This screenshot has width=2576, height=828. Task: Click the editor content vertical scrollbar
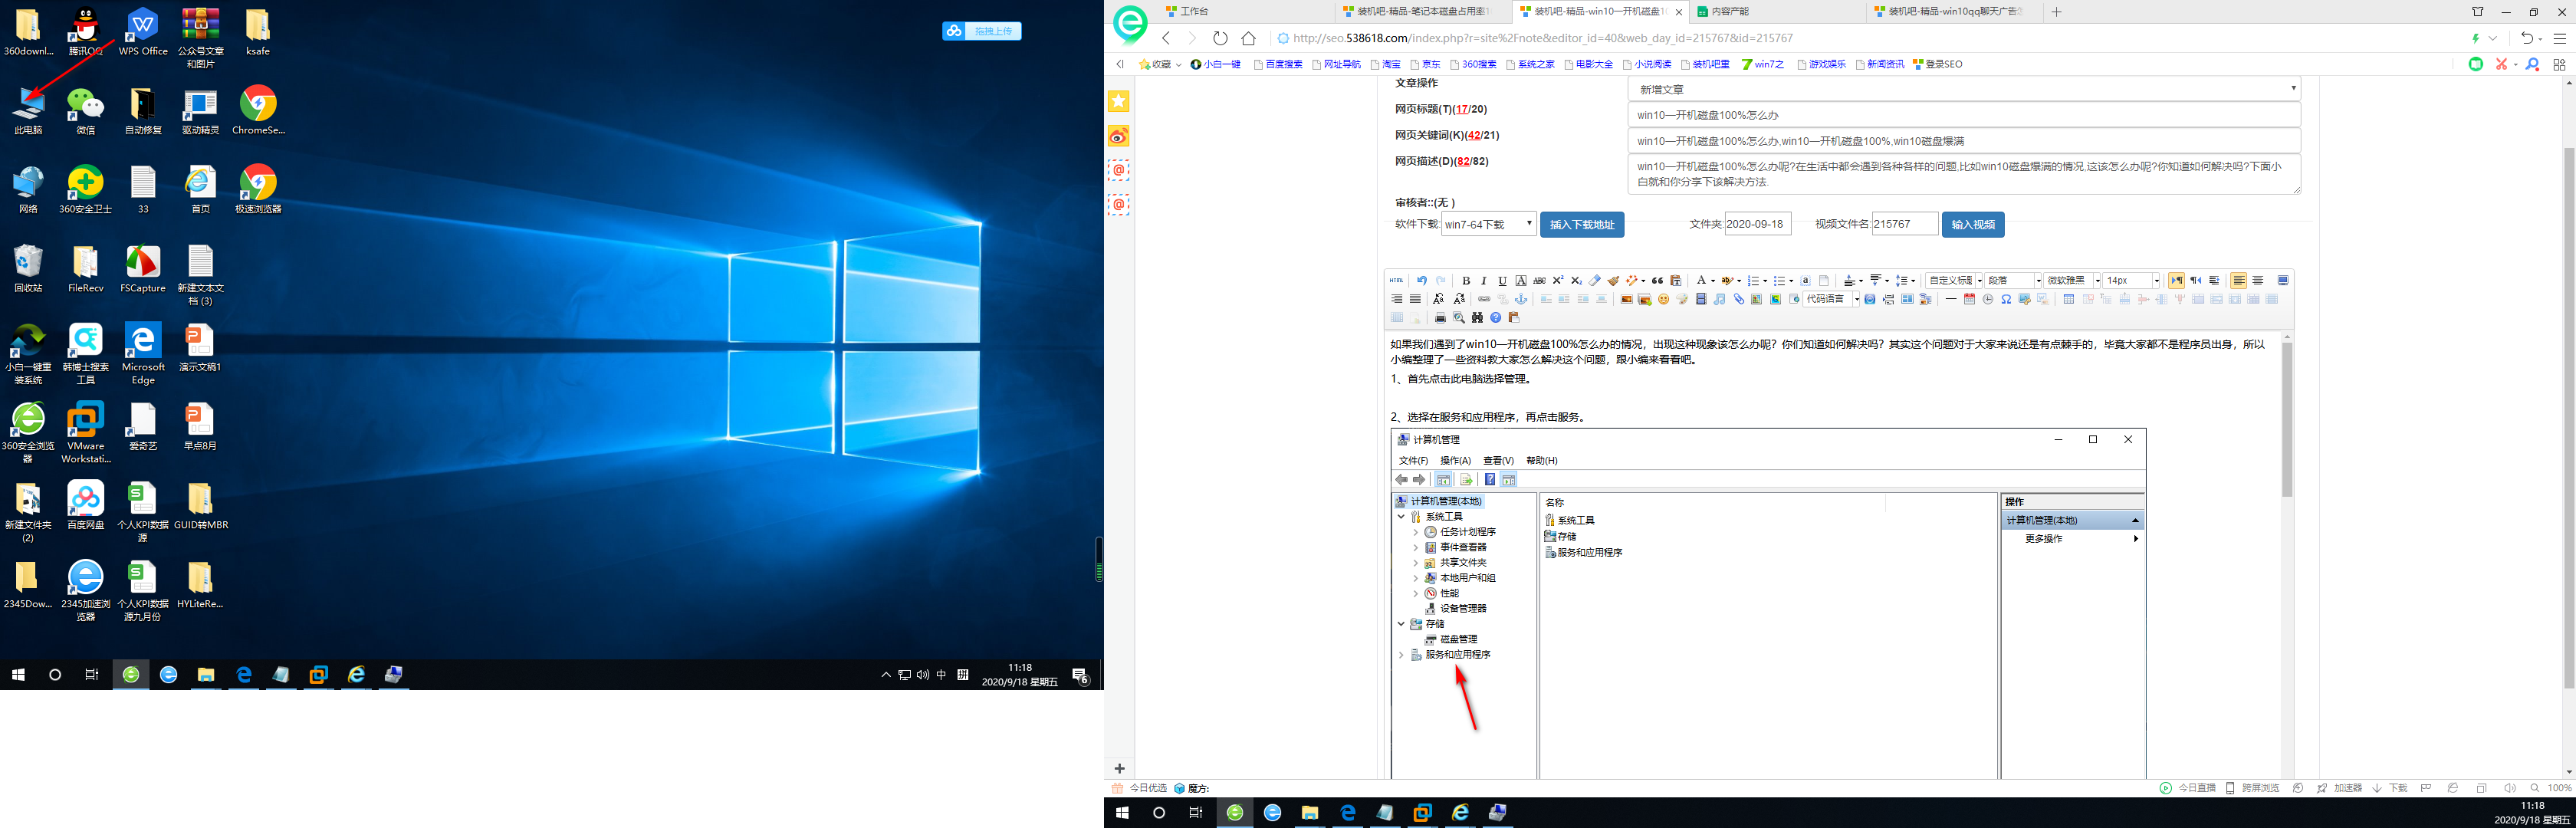(2286, 420)
